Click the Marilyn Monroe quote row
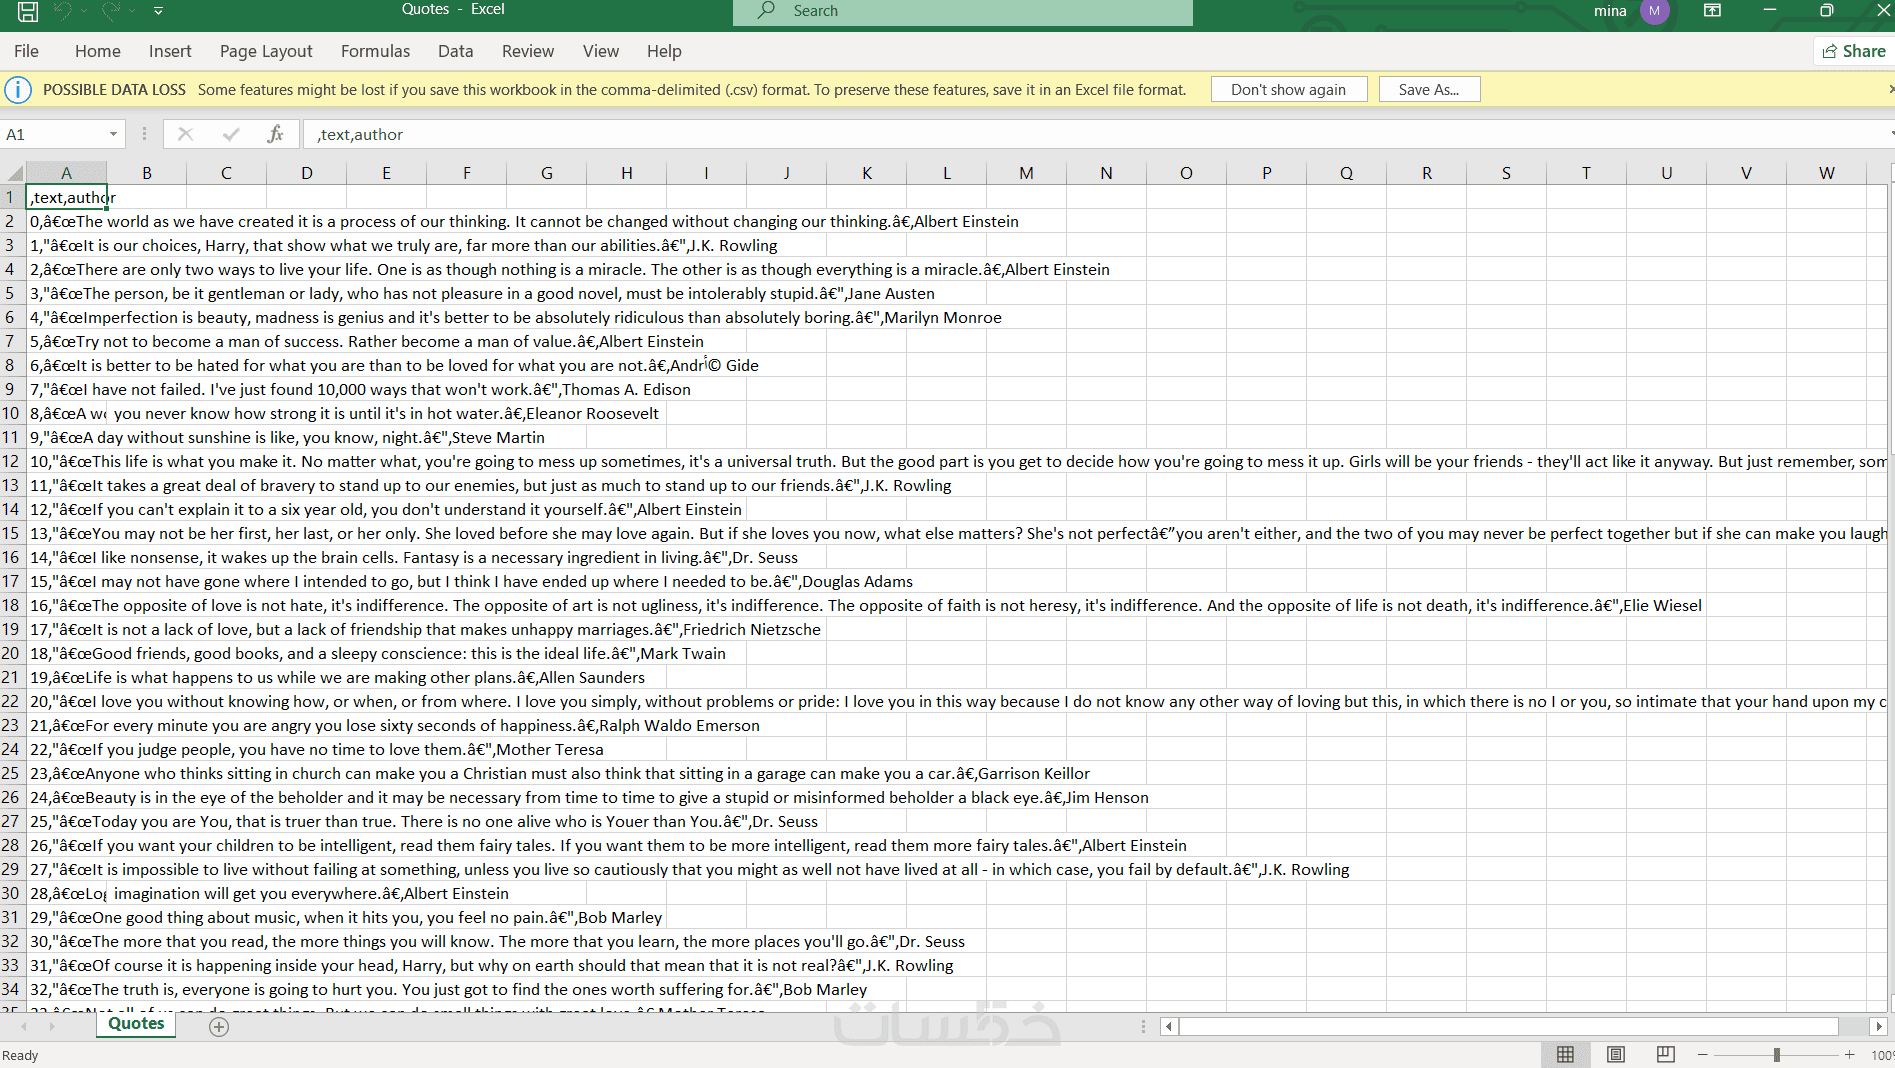This screenshot has height=1068, width=1895. 515,317
